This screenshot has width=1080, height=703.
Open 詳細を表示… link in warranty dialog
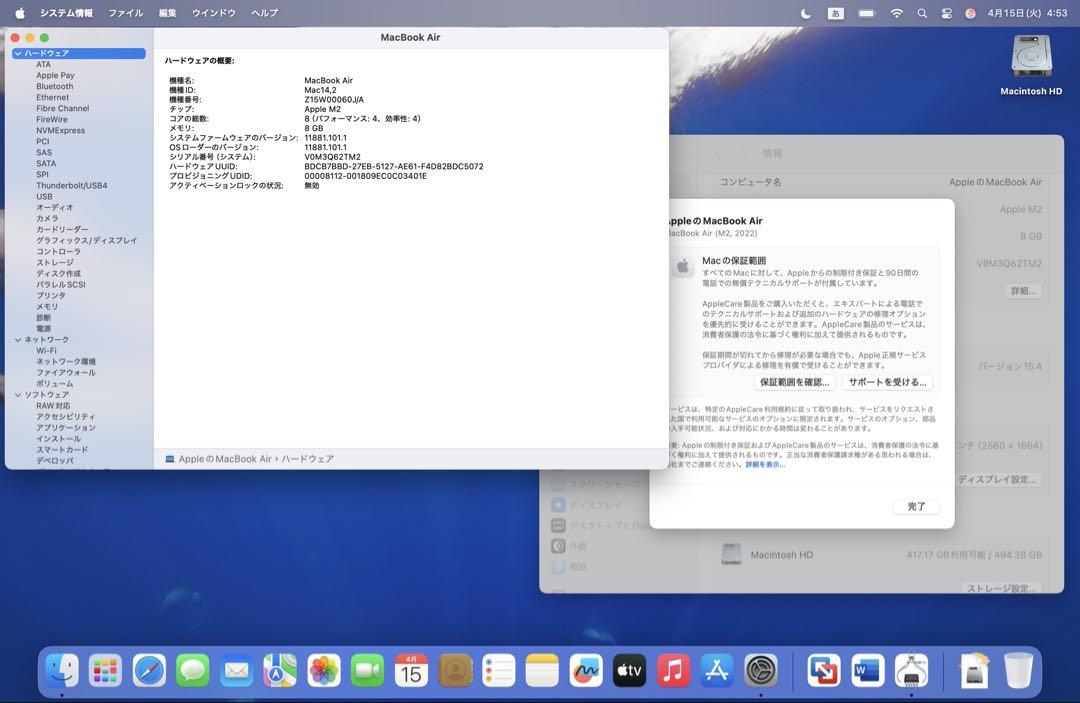tap(765, 465)
